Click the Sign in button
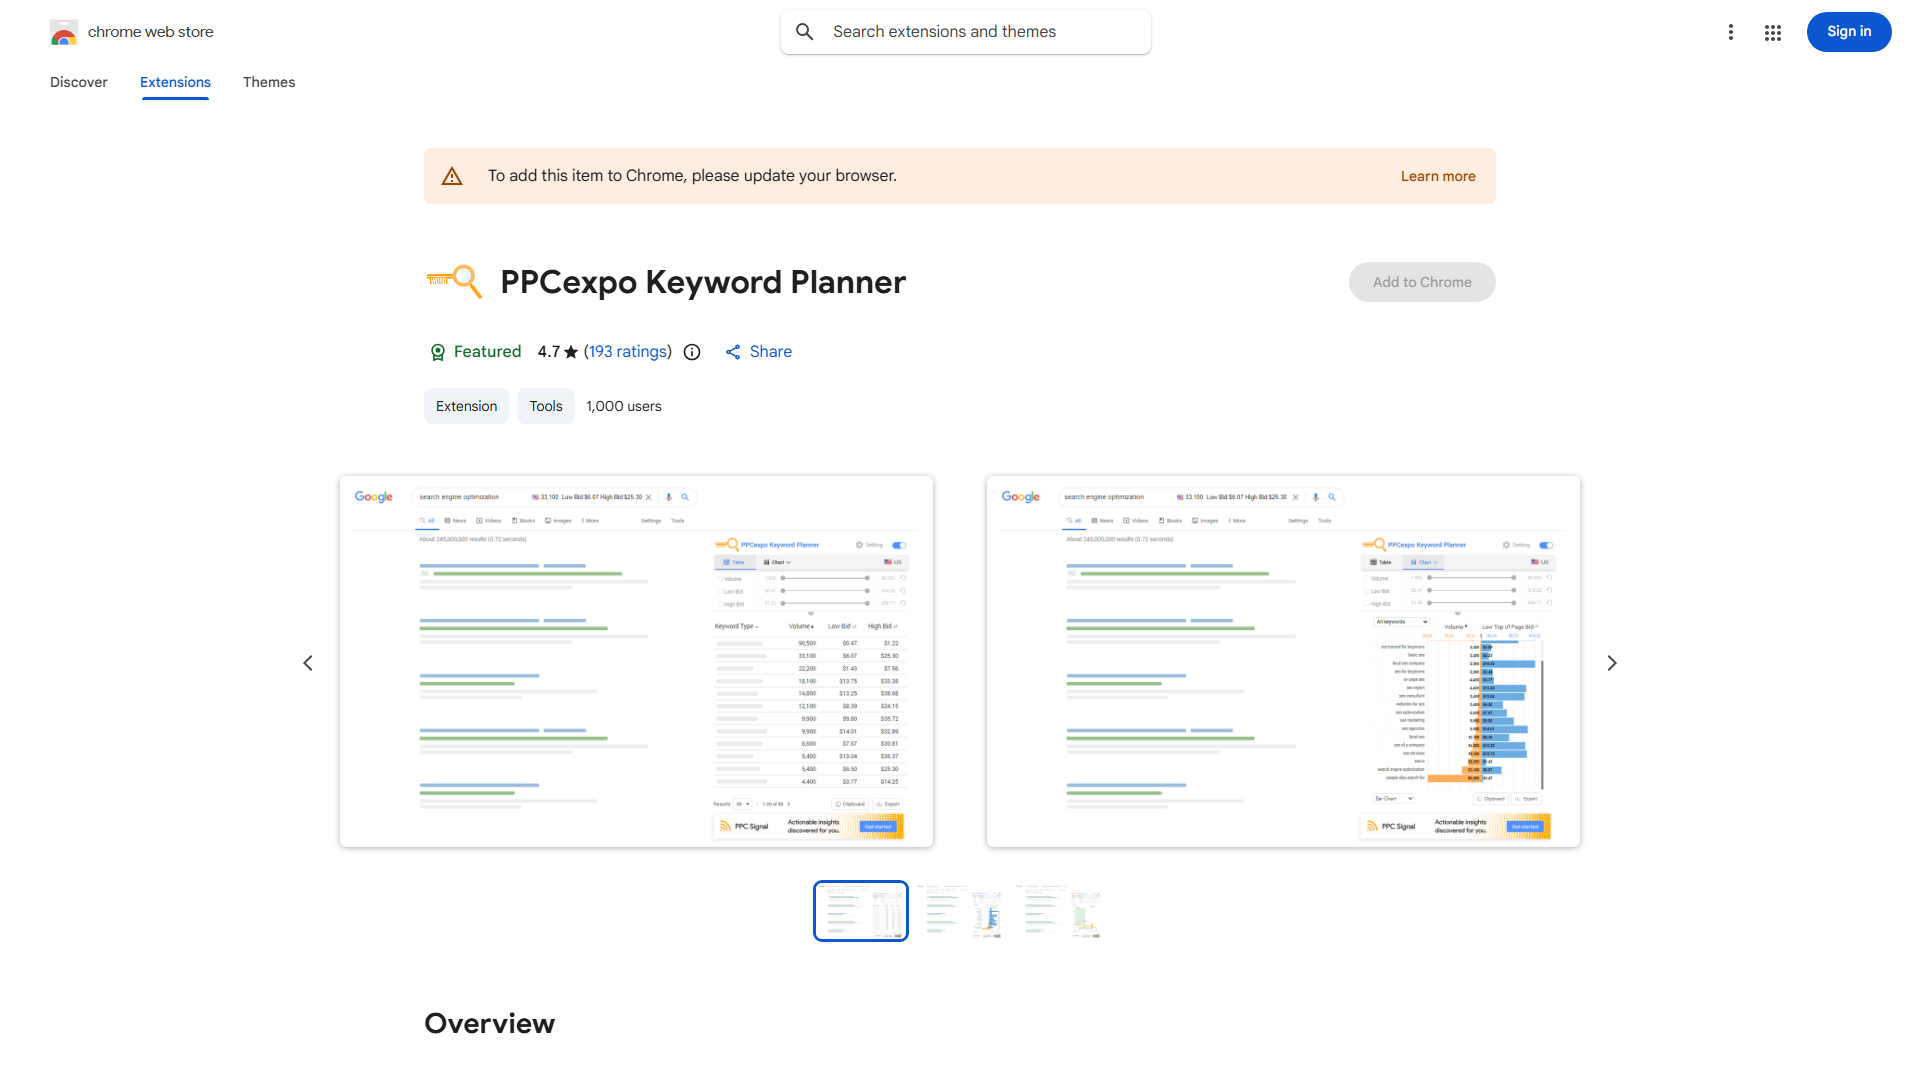 pos(1848,31)
